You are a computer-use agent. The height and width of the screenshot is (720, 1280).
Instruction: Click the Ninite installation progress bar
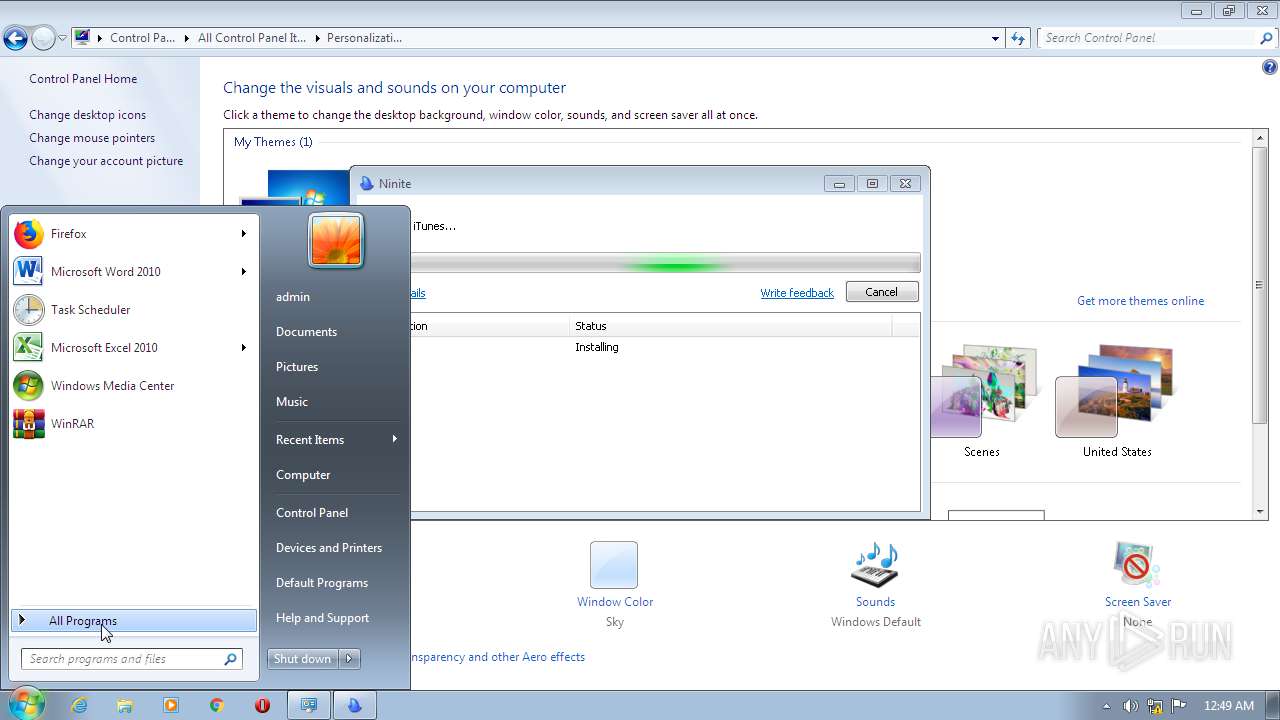(x=665, y=264)
